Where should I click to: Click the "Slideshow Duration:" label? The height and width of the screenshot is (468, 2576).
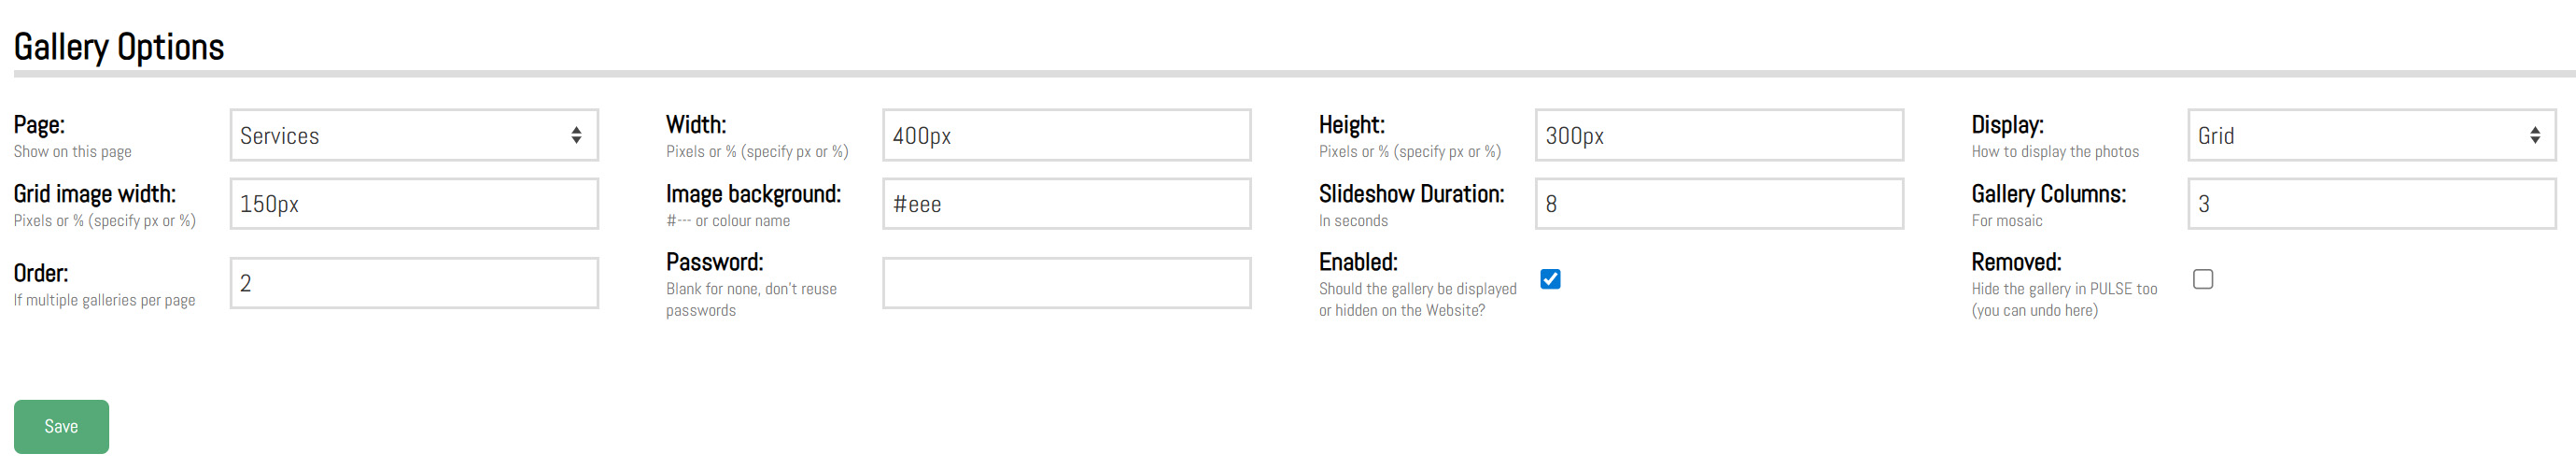1410,194
